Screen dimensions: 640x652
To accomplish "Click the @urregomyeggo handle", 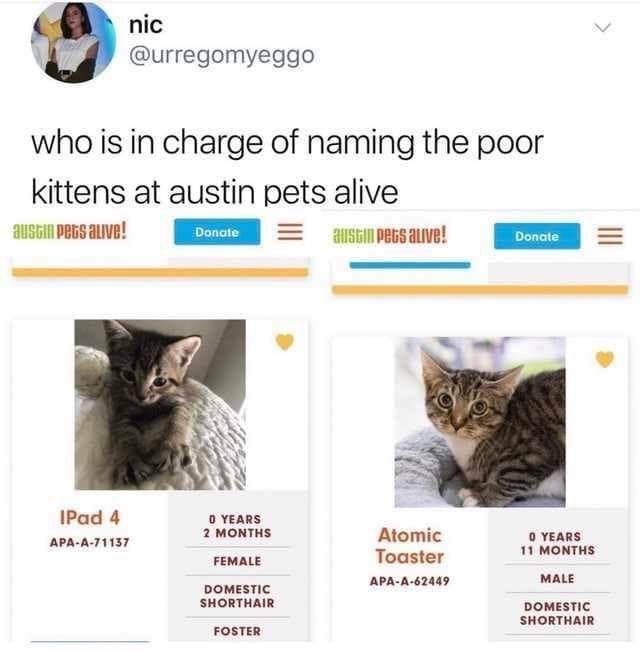I will tap(222, 56).
